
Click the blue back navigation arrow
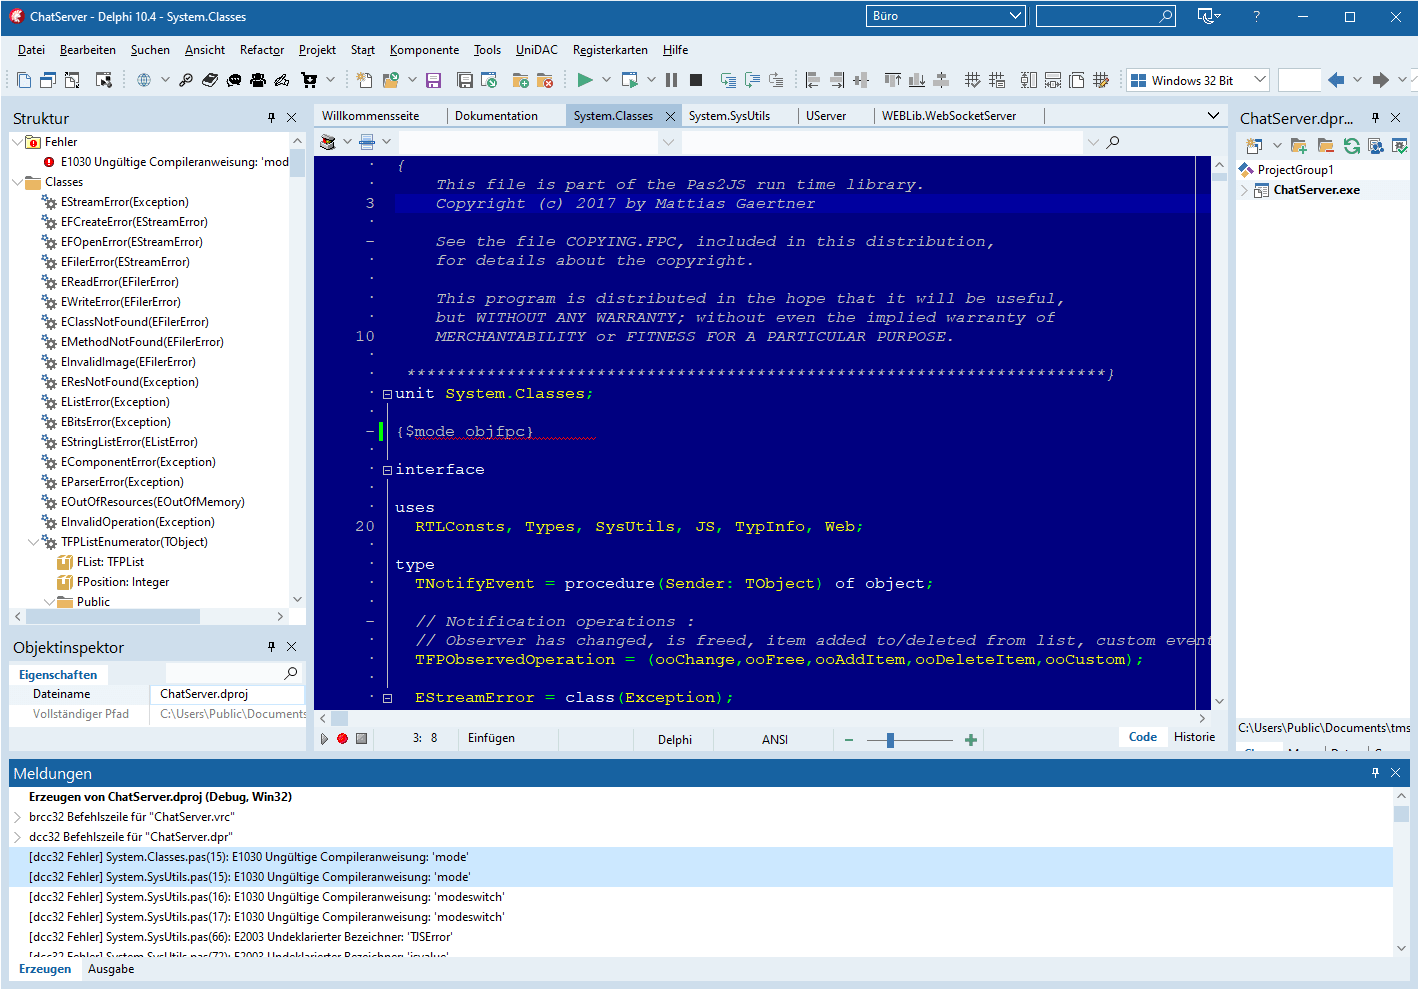point(1336,80)
